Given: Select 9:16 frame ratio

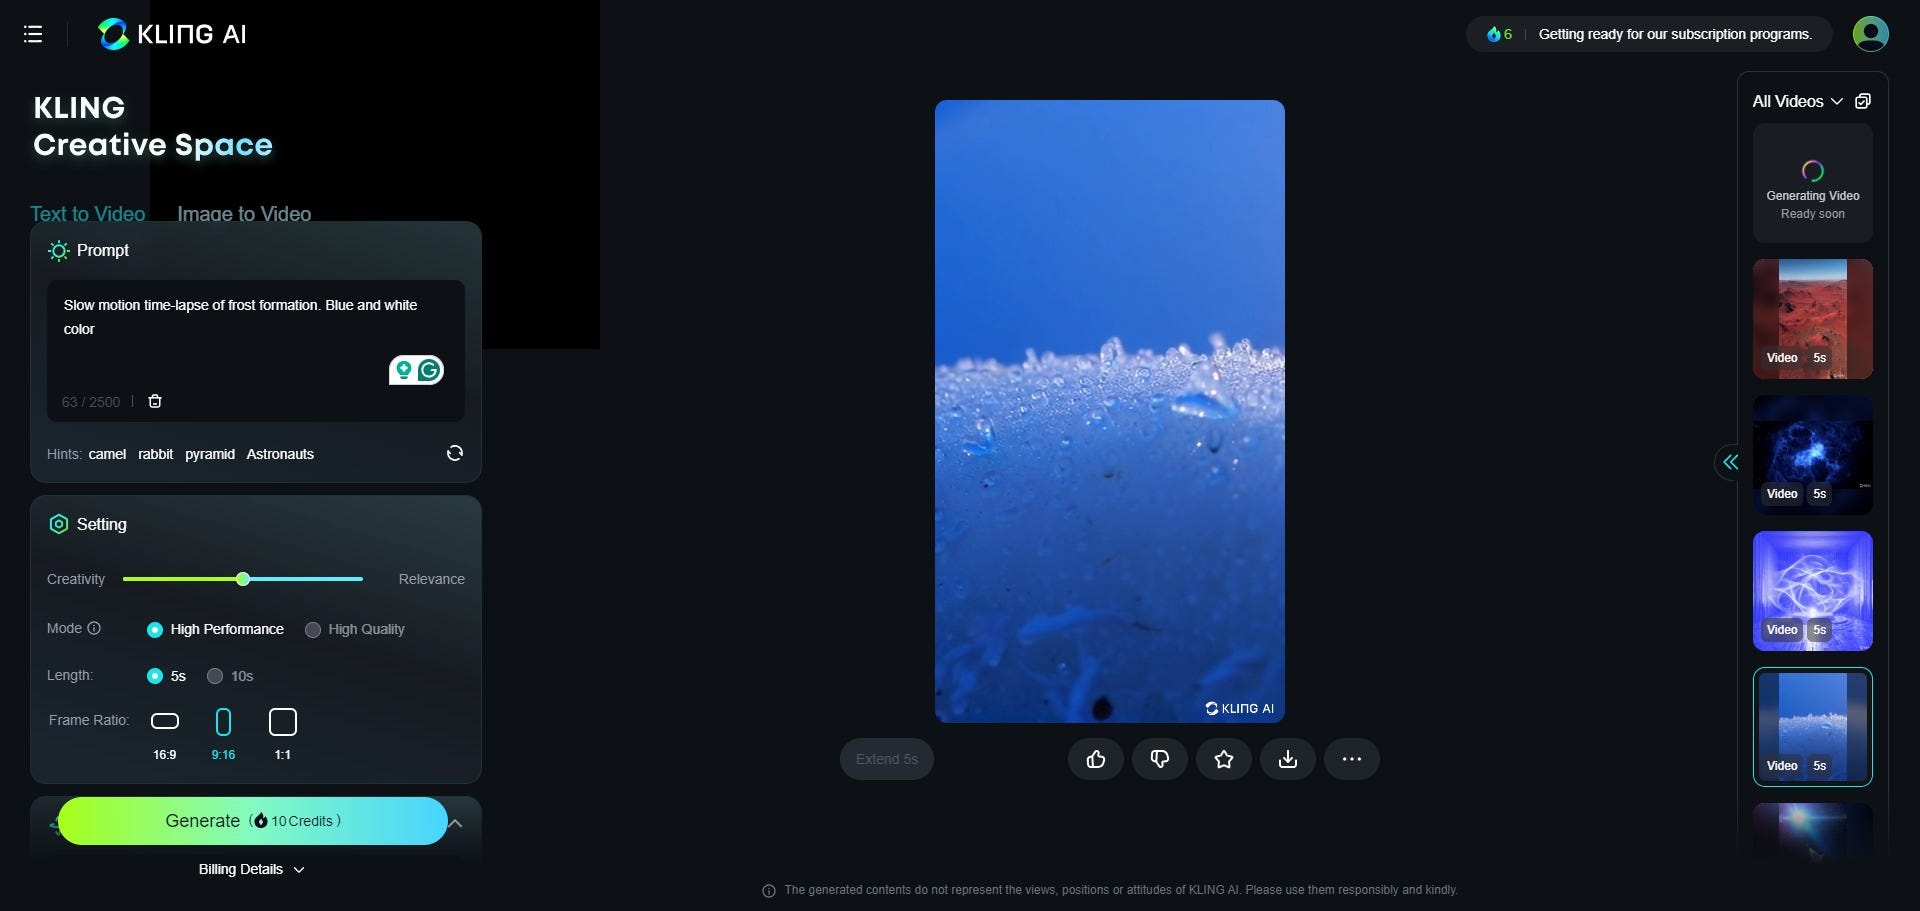Looking at the screenshot, I should tap(223, 734).
